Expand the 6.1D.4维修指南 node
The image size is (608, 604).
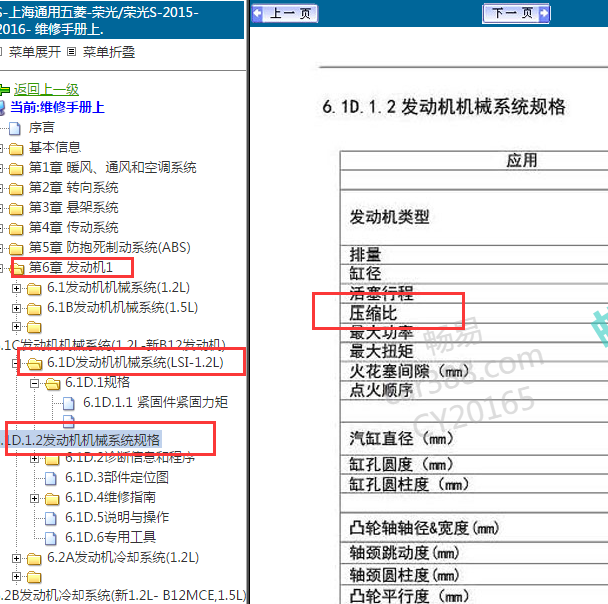click(x=35, y=499)
